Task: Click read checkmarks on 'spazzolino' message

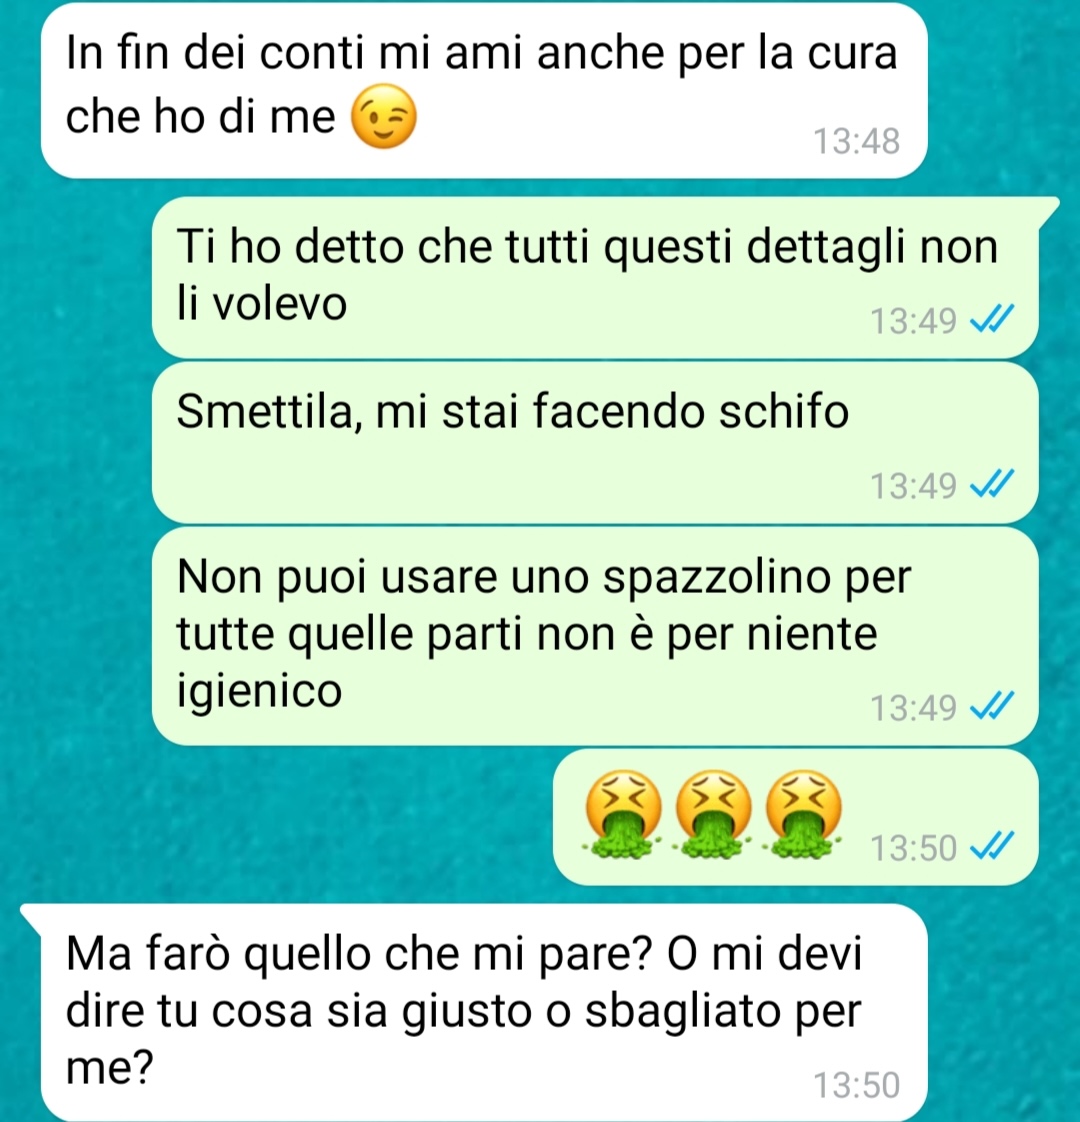Action: click(x=992, y=707)
